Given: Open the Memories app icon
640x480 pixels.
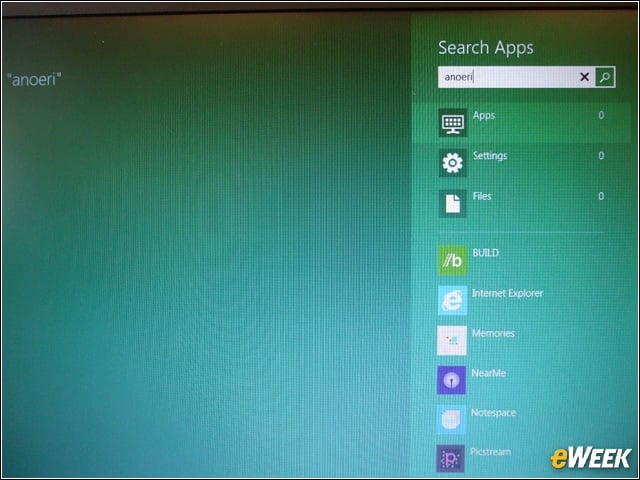Looking at the screenshot, I should tap(452, 340).
